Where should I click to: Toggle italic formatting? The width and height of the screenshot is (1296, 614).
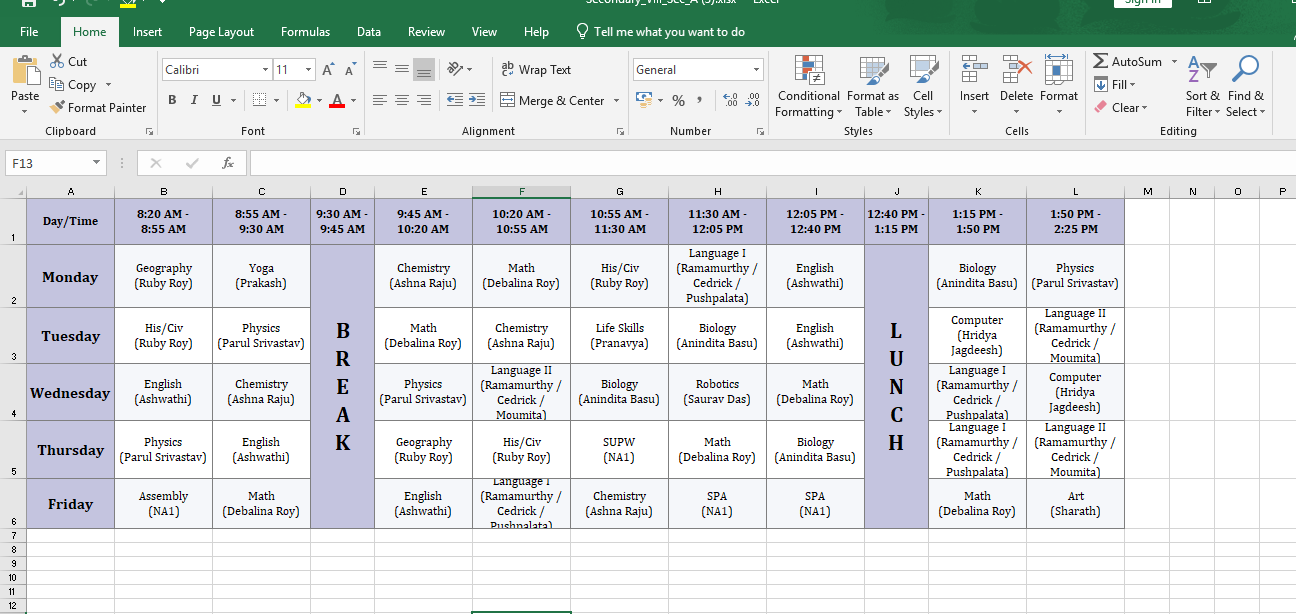tap(194, 100)
